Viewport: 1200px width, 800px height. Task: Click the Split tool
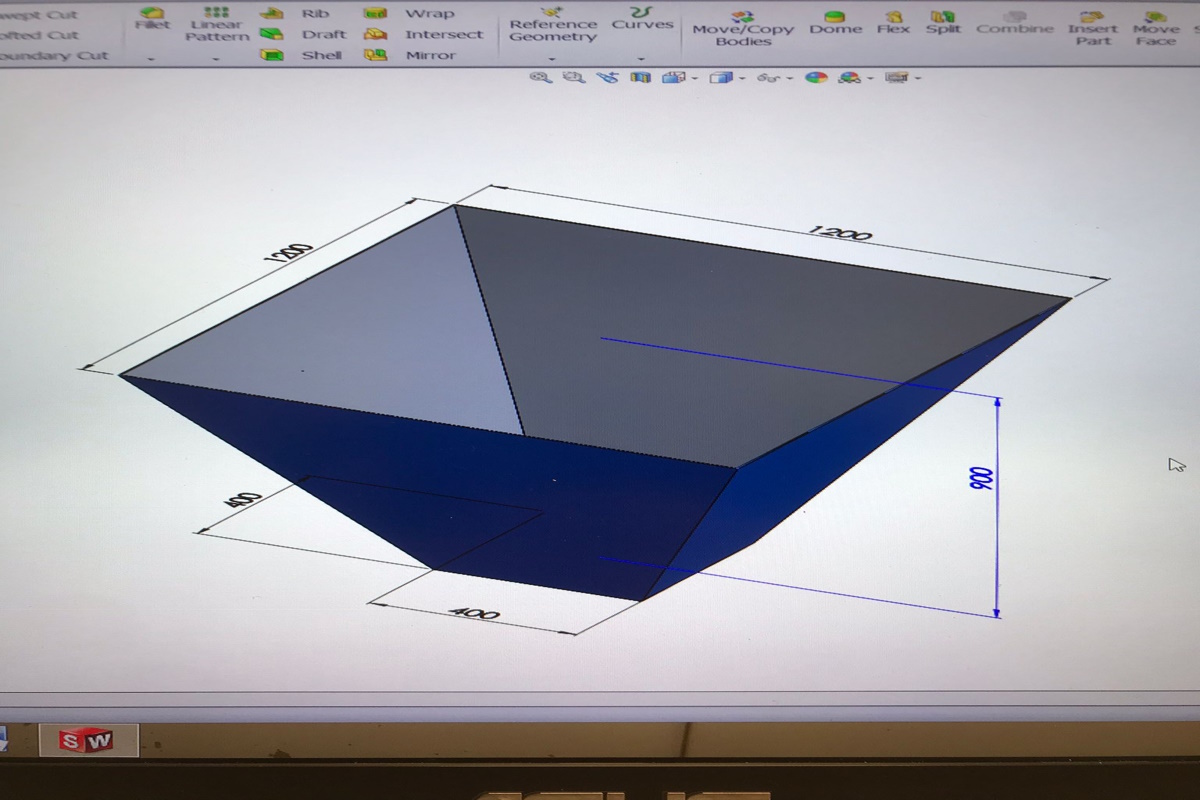(942, 22)
